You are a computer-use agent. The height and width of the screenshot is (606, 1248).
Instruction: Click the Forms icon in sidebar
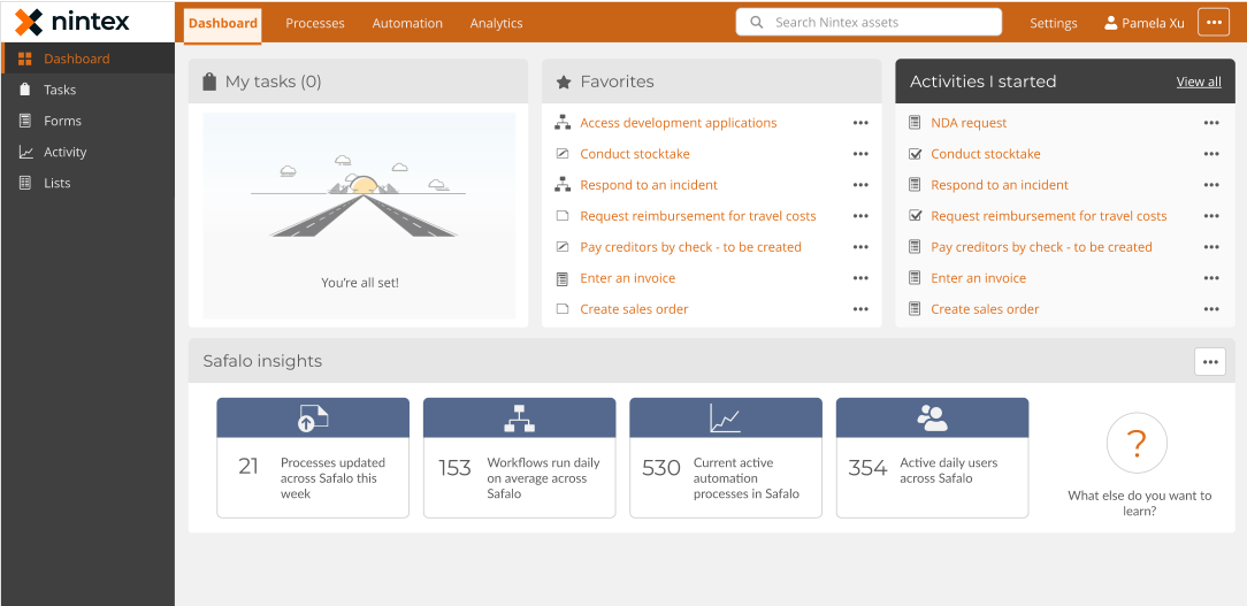(x=25, y=121)
